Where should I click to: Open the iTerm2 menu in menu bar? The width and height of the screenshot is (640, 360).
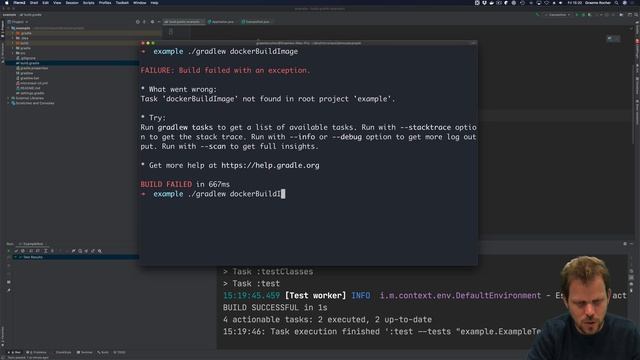tap(19, 3)
